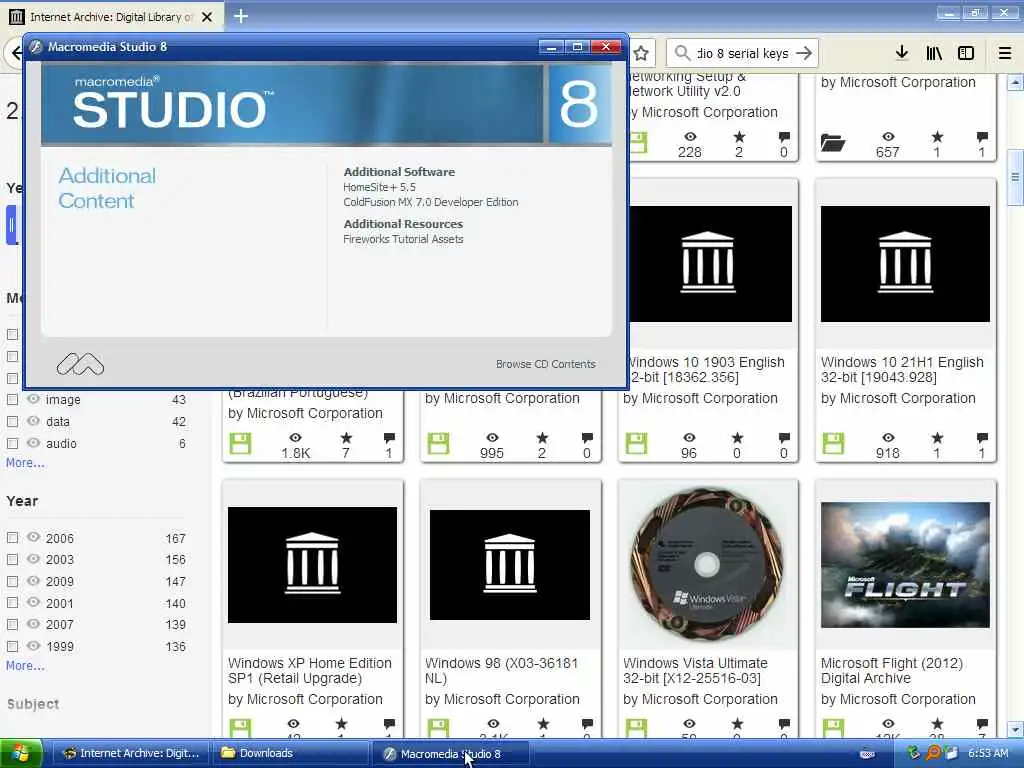This screenshot has height=768, width=1024.
Task: Click software floppy icon on 918 views card
Action: [x=833, y=444]
